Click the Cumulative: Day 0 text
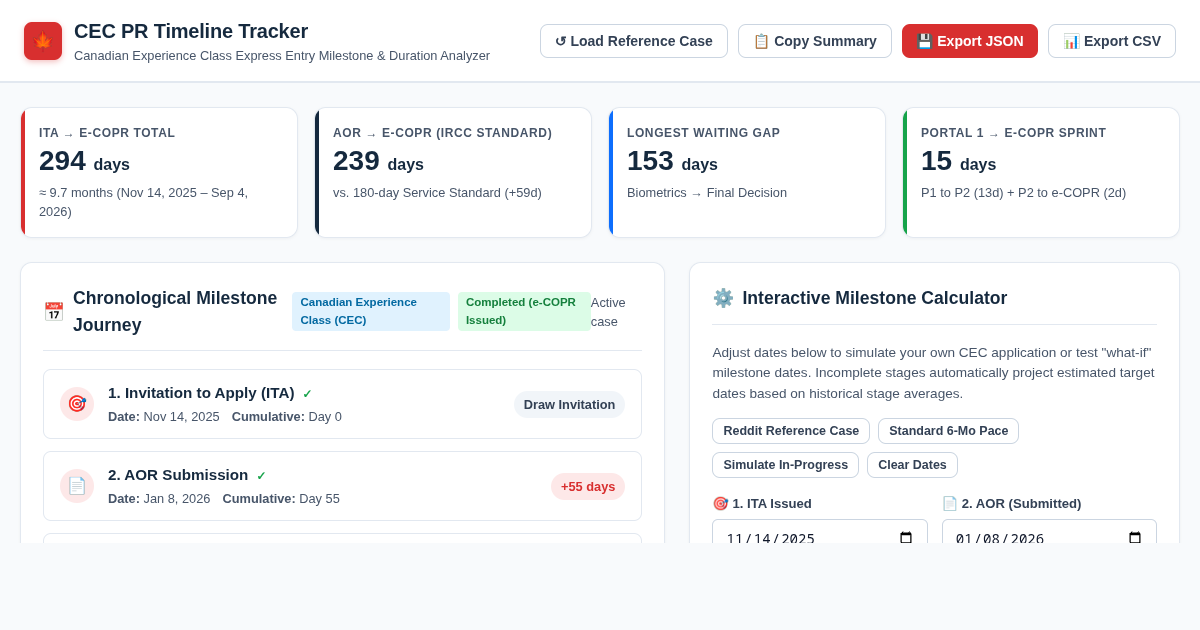 (x=287, y=416)
